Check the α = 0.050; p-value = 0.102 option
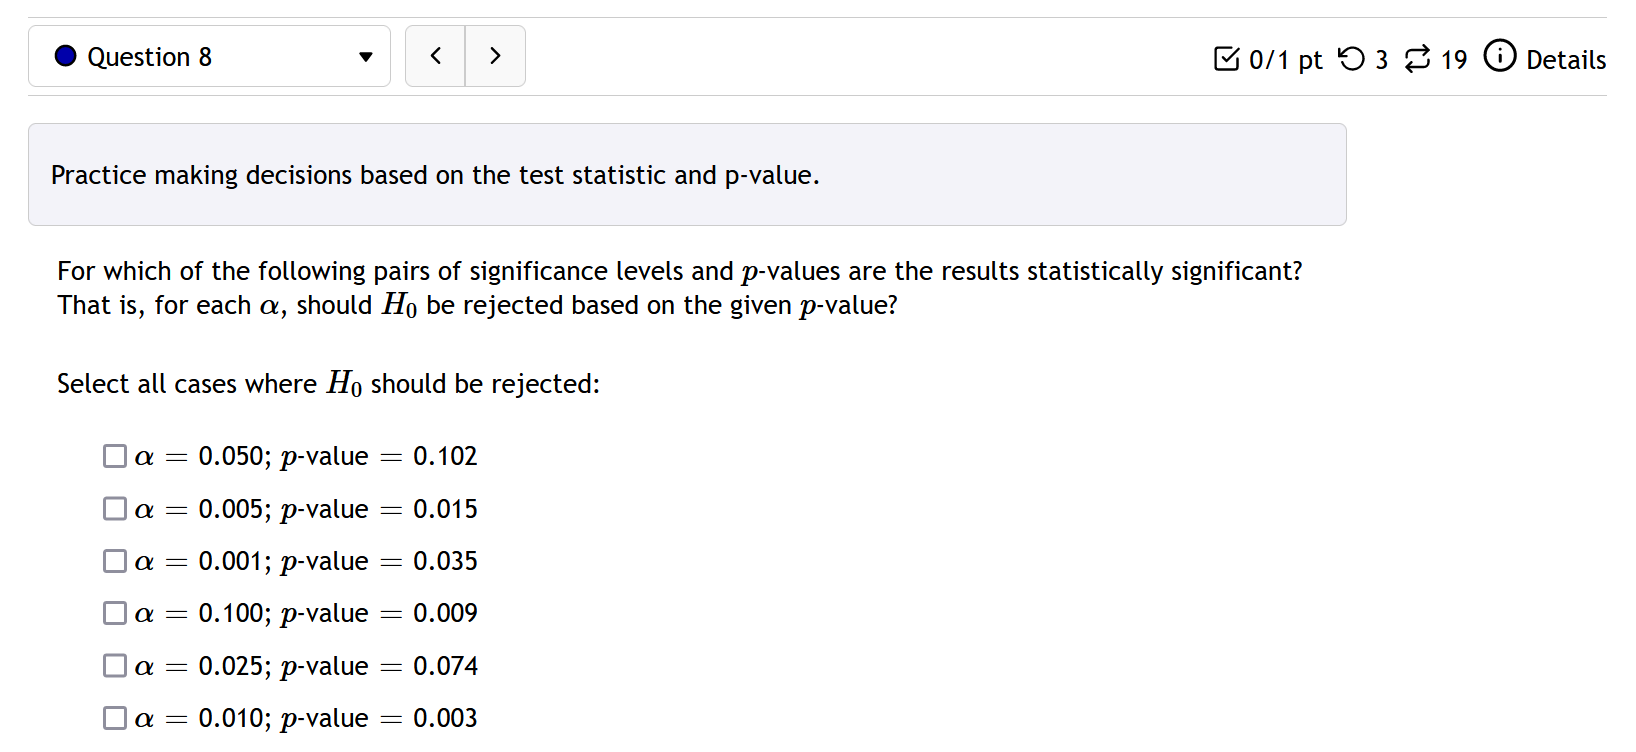Image resolution: width=1636 pixels, height=752 pixels. coord(115,456)
